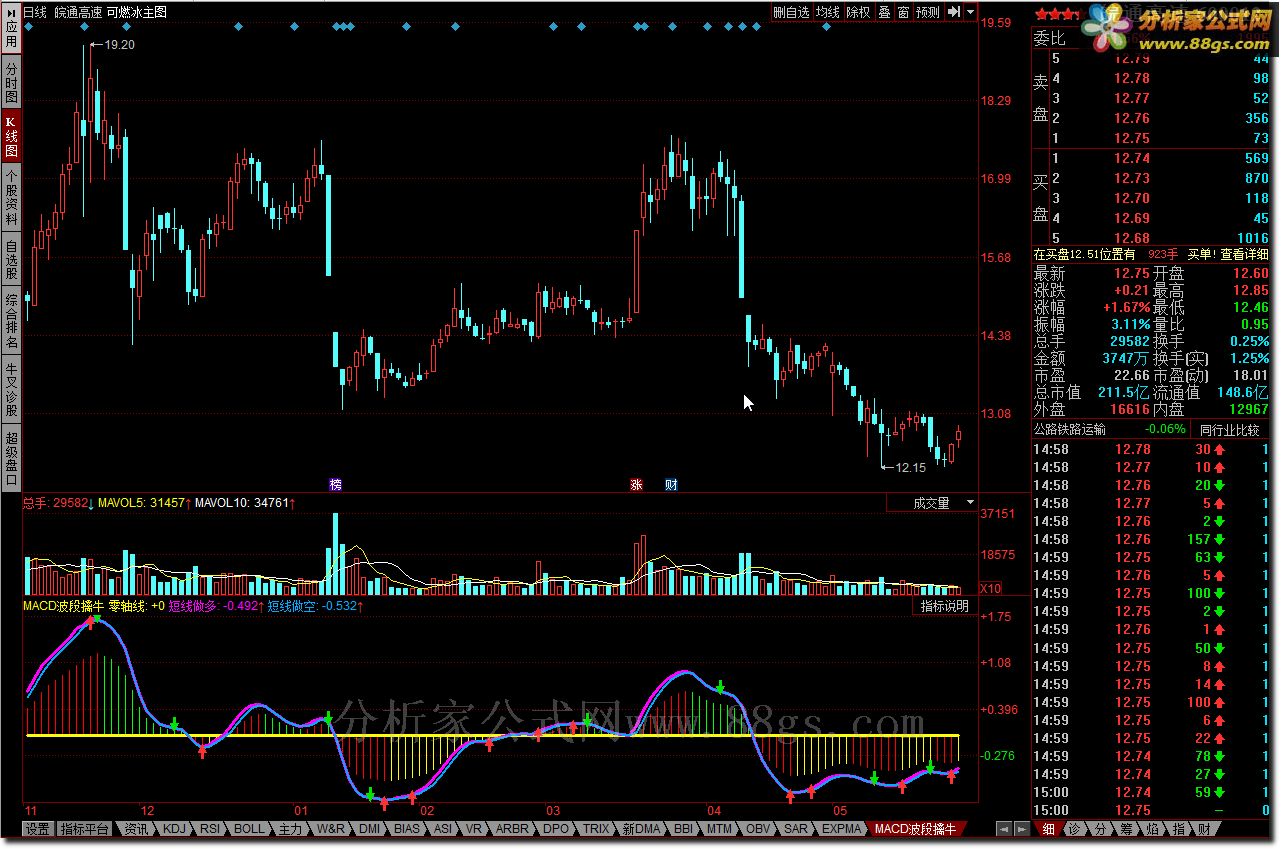Screen dimensions: 1281x849
Task: Click the 财 marker under chart
Action: point(671,484)
